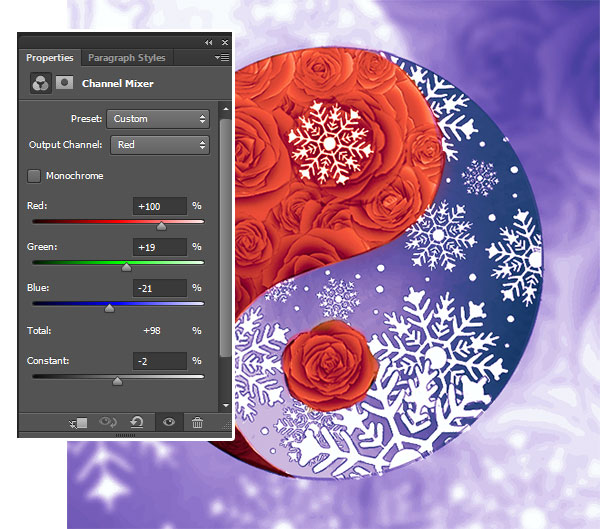Click the Channel Mixer title text
Screen dimensions: 600x529
click(x=118, y=83)
